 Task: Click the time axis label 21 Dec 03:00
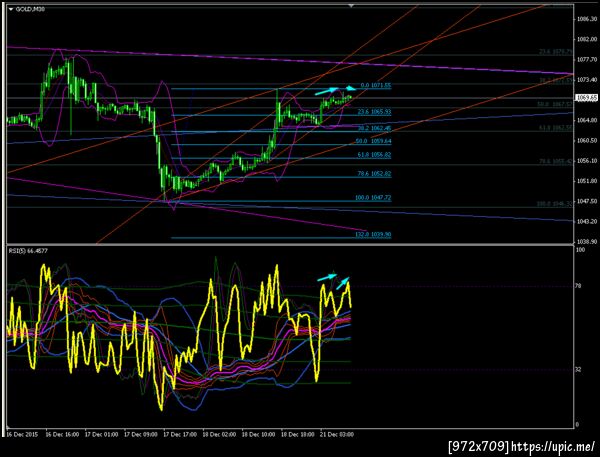click(337, 435)
